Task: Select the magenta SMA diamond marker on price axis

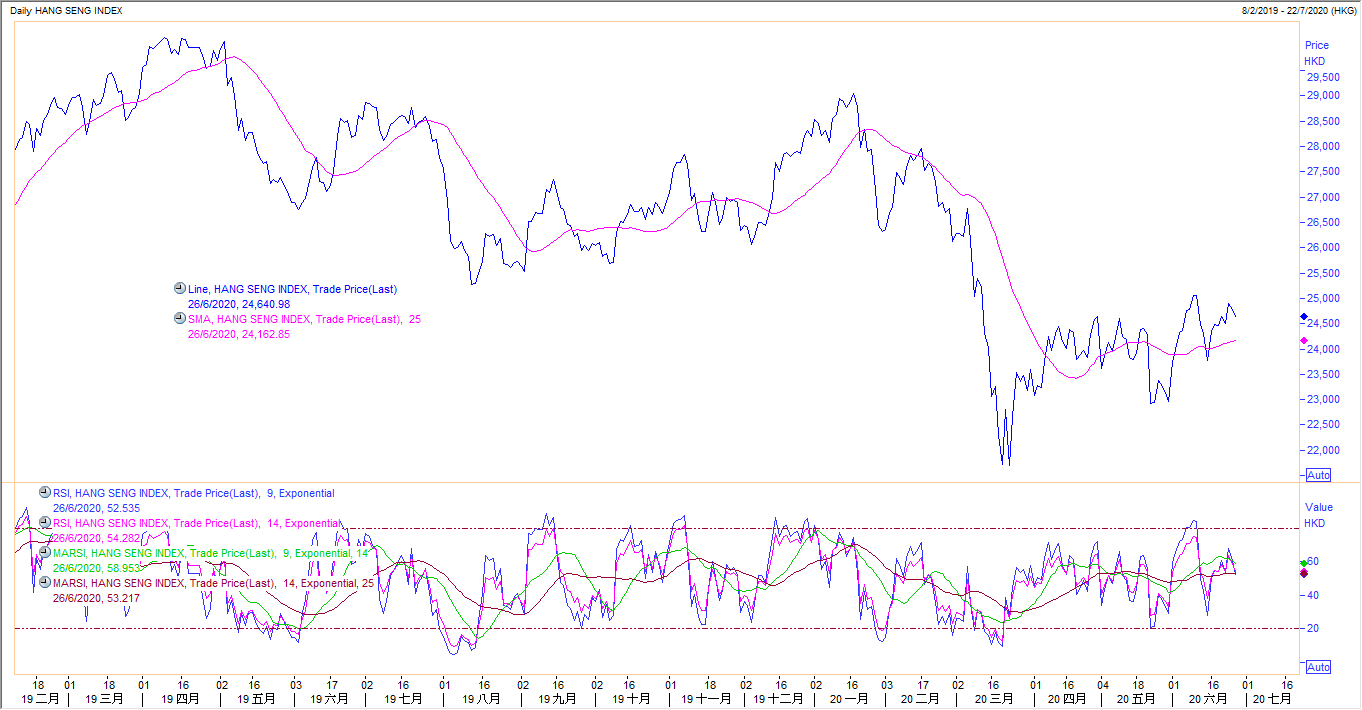Action: 1303,341
